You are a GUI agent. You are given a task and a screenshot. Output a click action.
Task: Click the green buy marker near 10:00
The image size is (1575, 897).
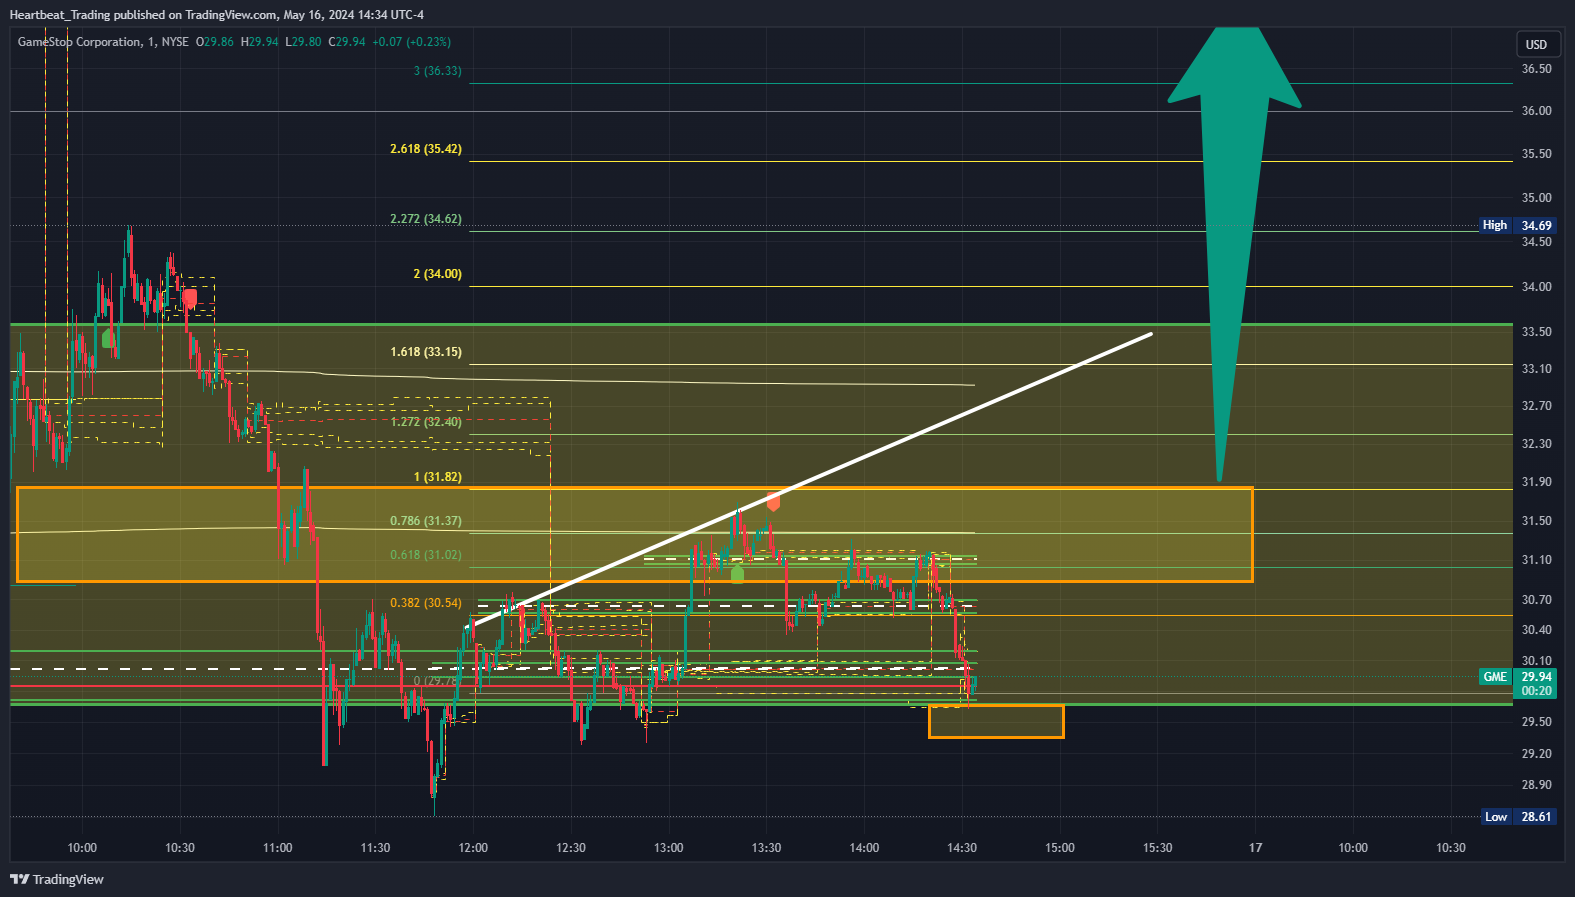(x=108, y=338)
